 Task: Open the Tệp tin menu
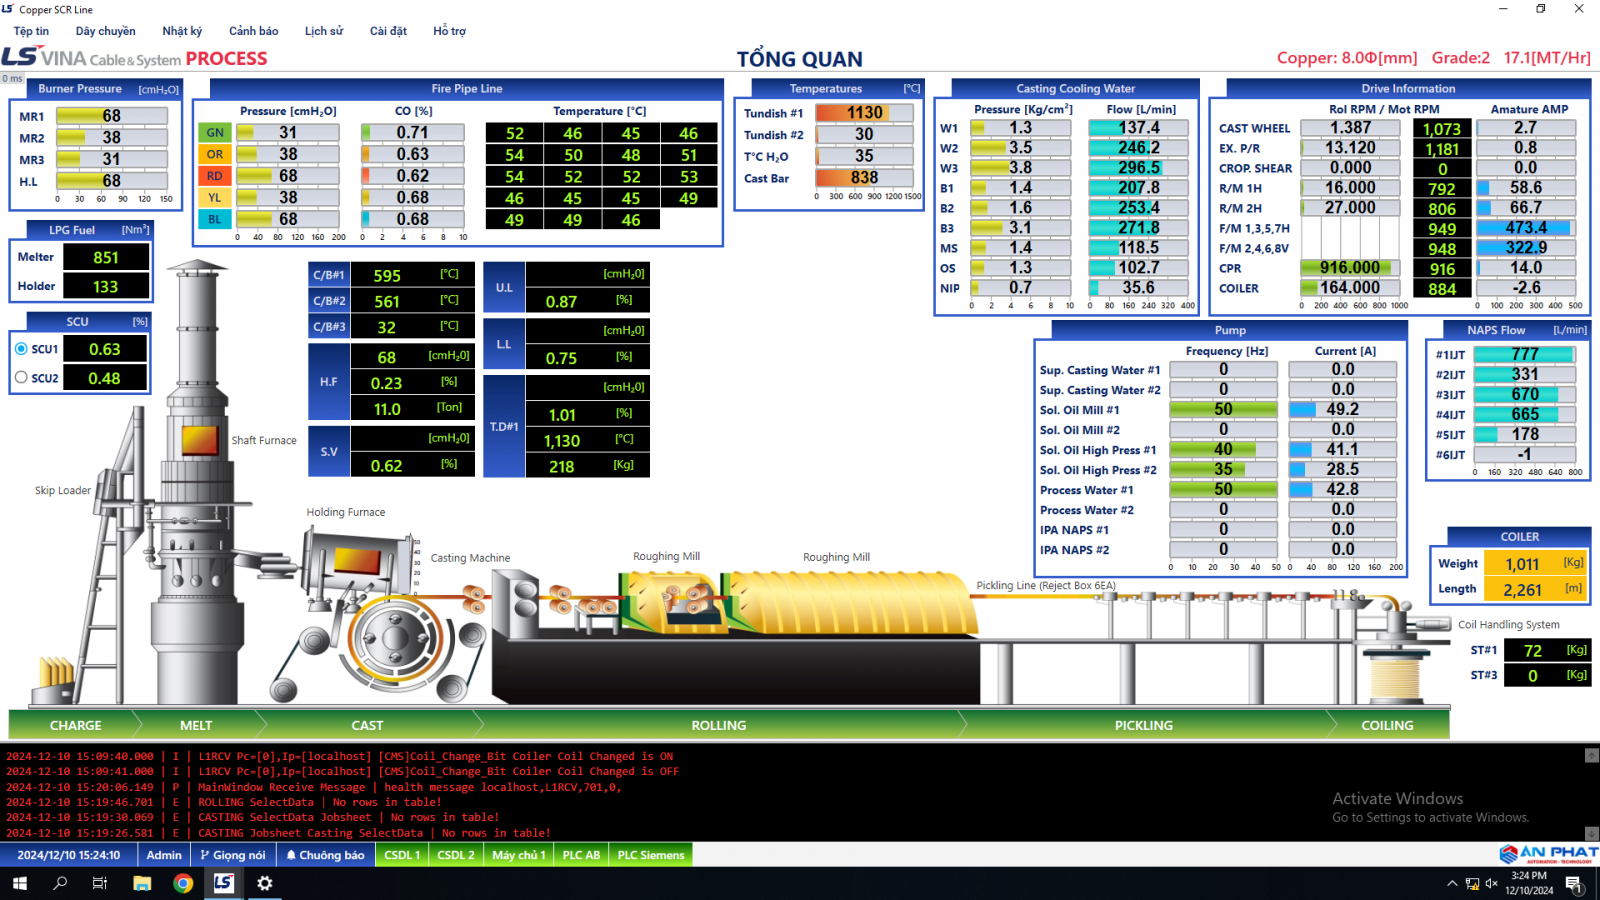pyautogui.click(x=31, y=31)
